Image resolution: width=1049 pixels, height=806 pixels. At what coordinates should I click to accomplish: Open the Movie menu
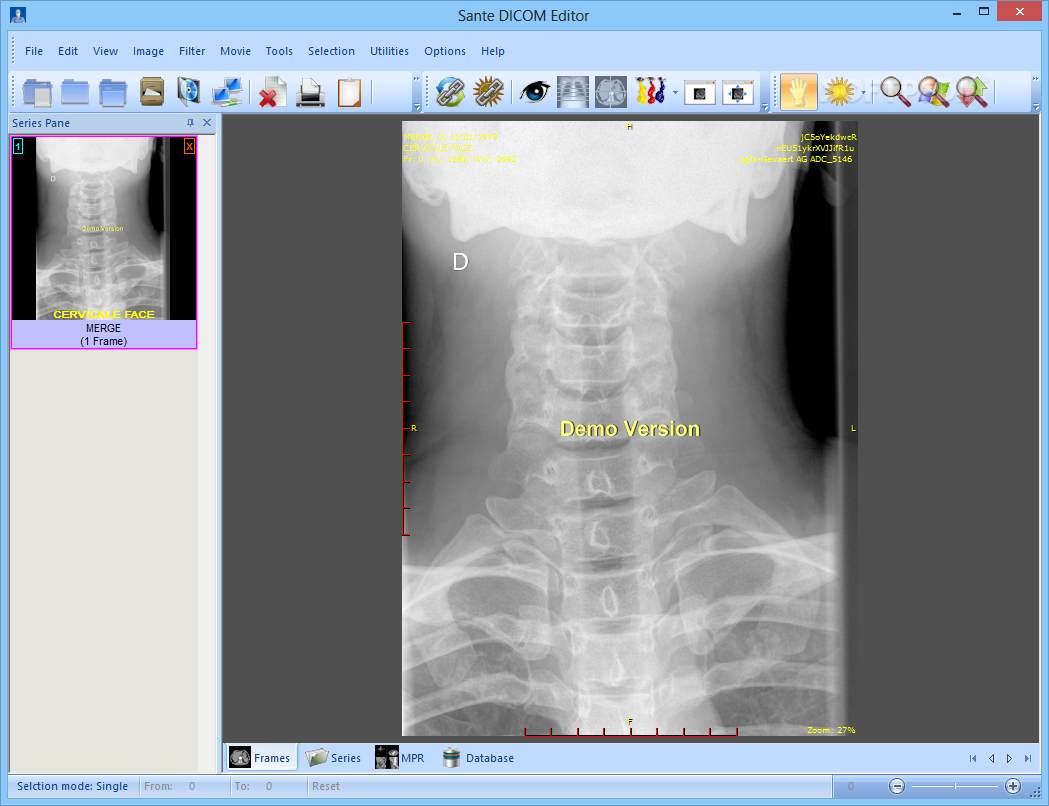[x=235, y=51]
